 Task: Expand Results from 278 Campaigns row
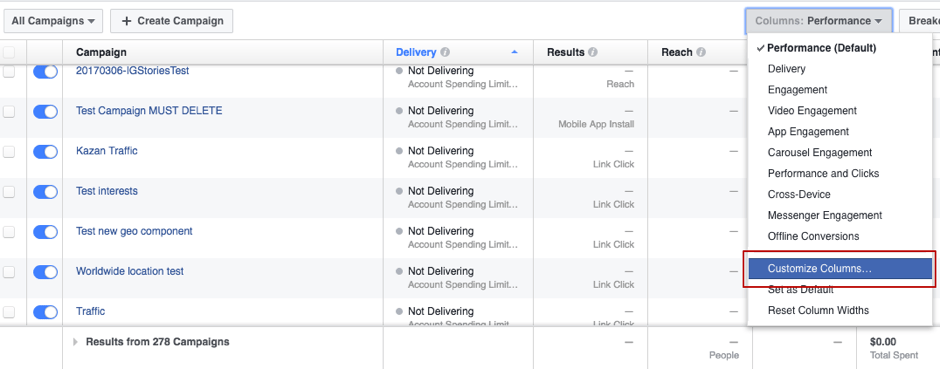point(76,342)
